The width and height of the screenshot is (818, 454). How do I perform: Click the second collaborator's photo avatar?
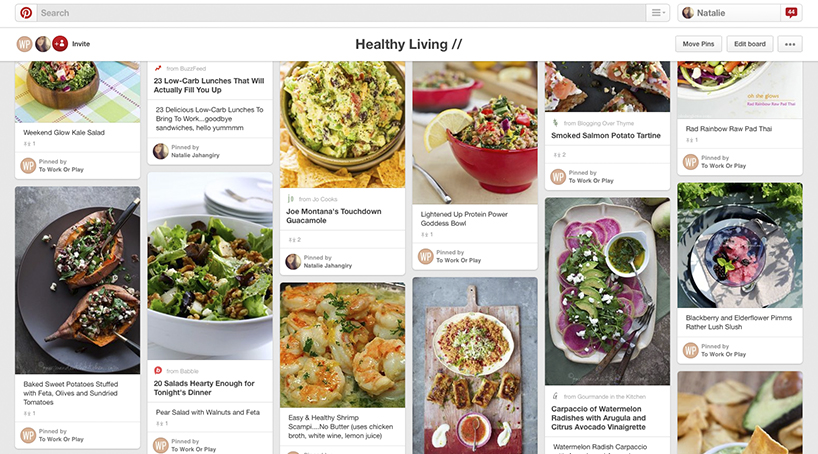pos(43,44)
